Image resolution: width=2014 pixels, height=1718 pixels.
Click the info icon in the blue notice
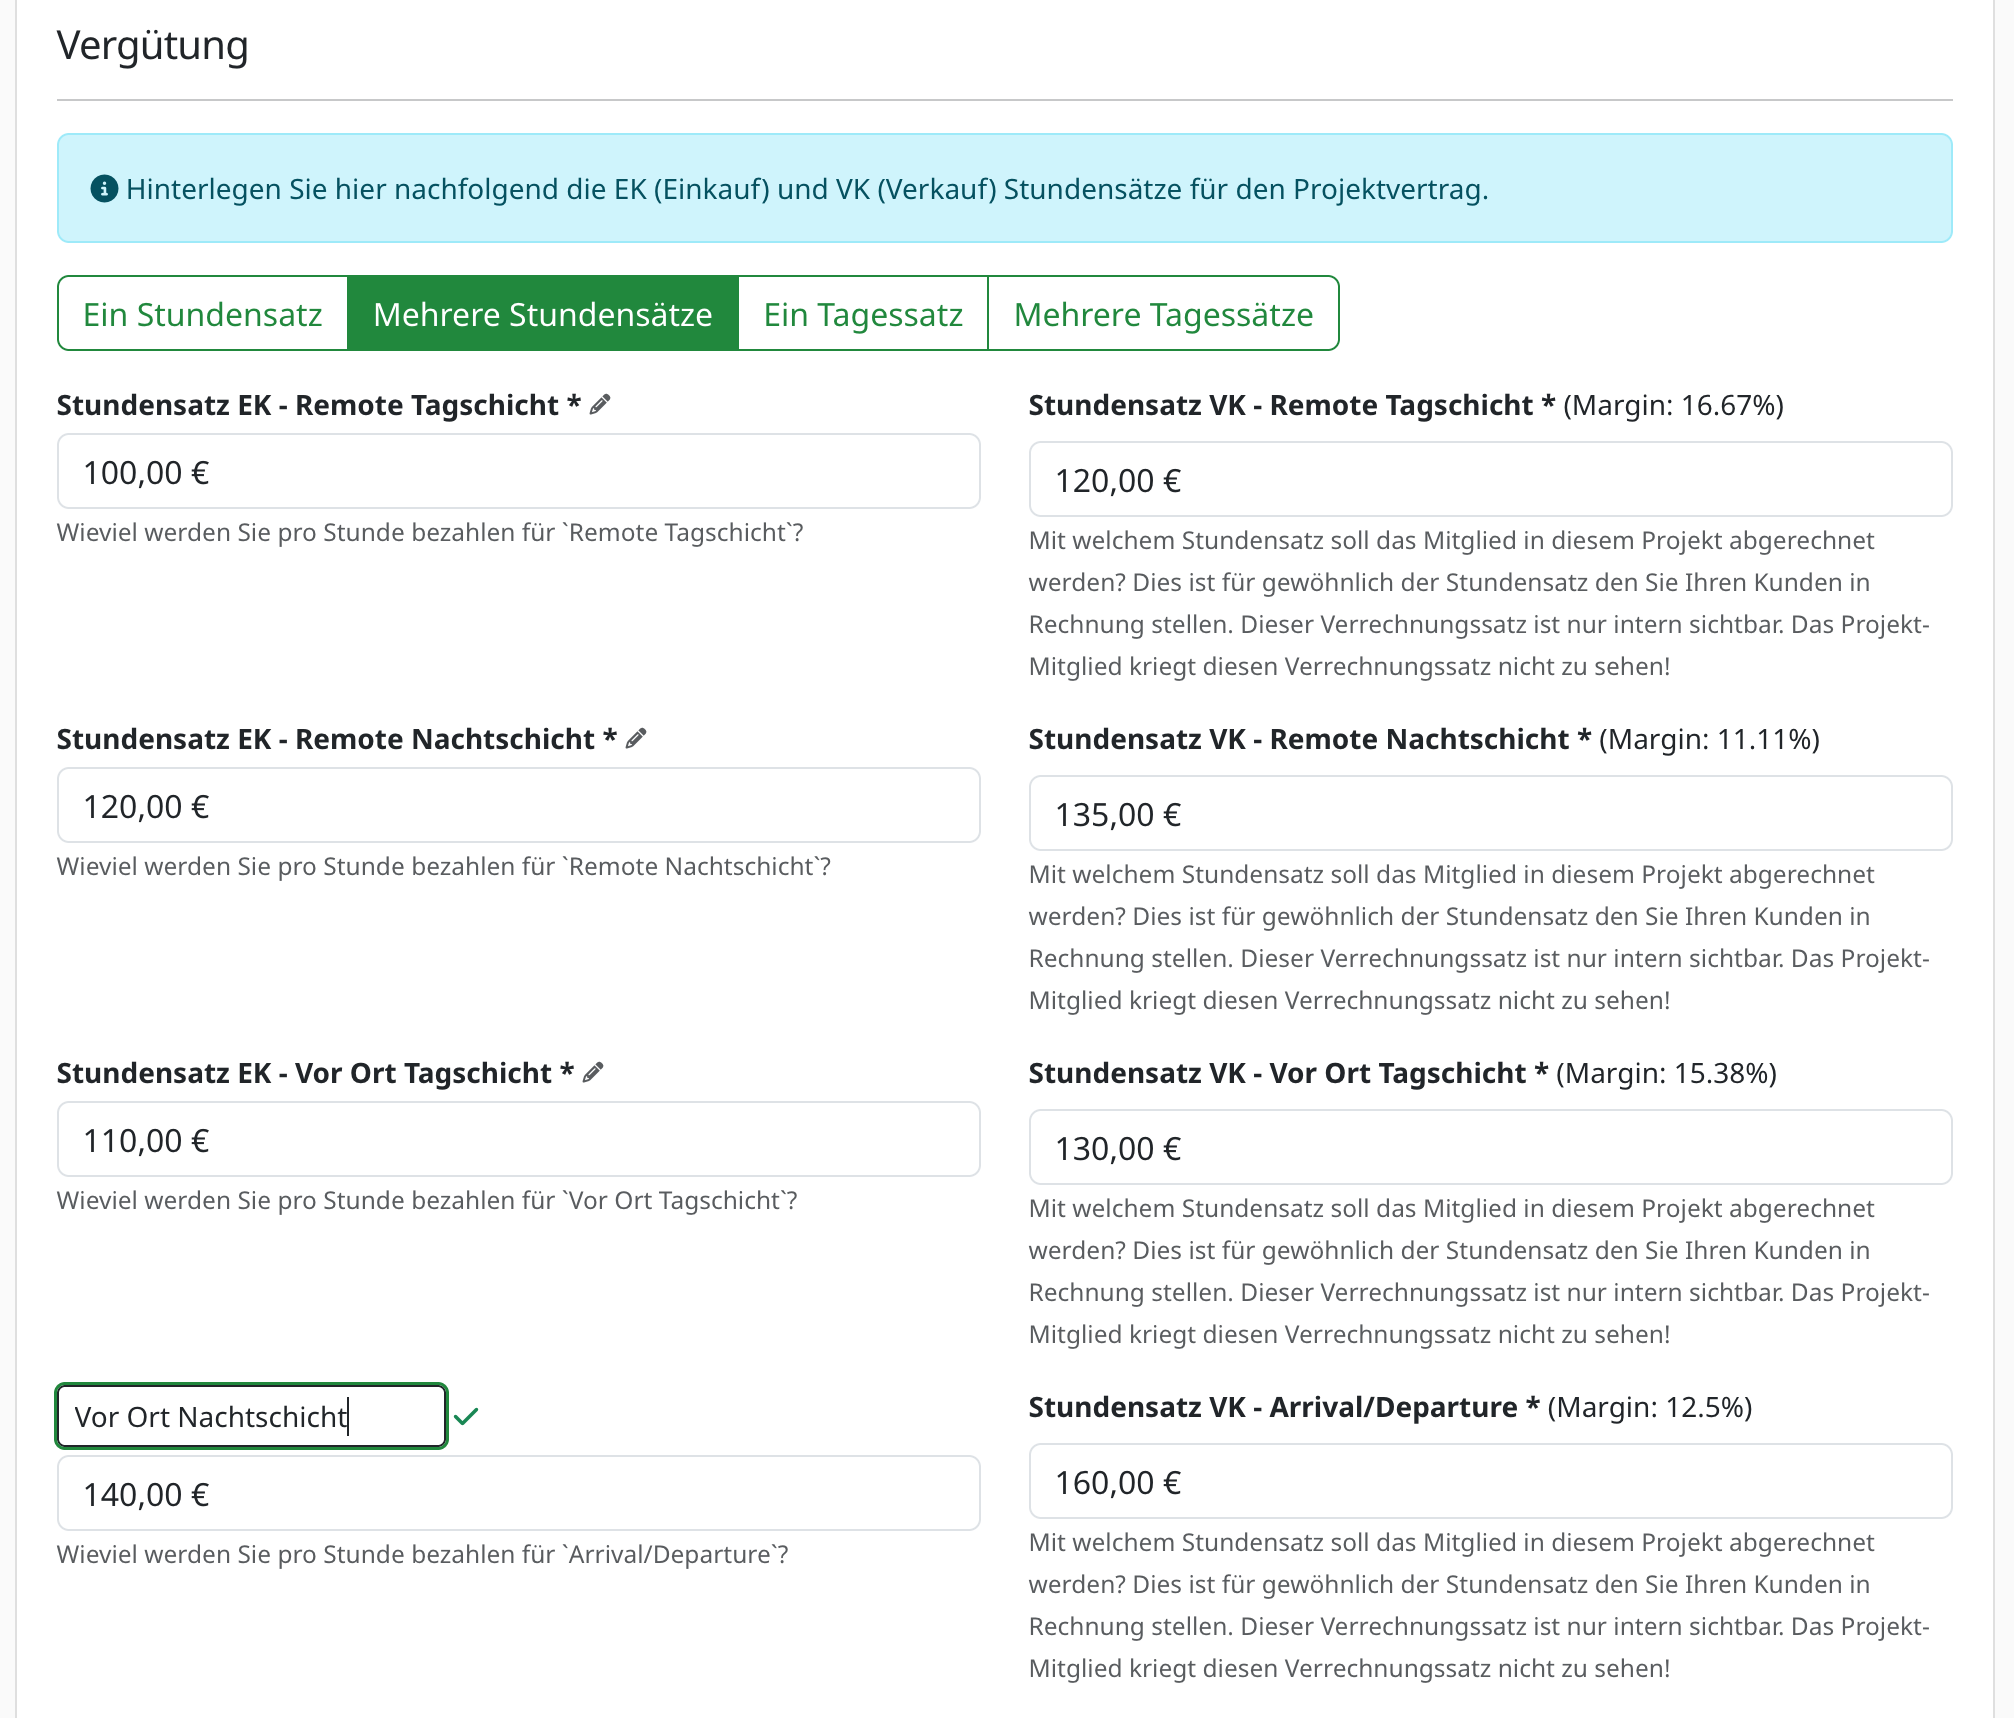[104, 188]
